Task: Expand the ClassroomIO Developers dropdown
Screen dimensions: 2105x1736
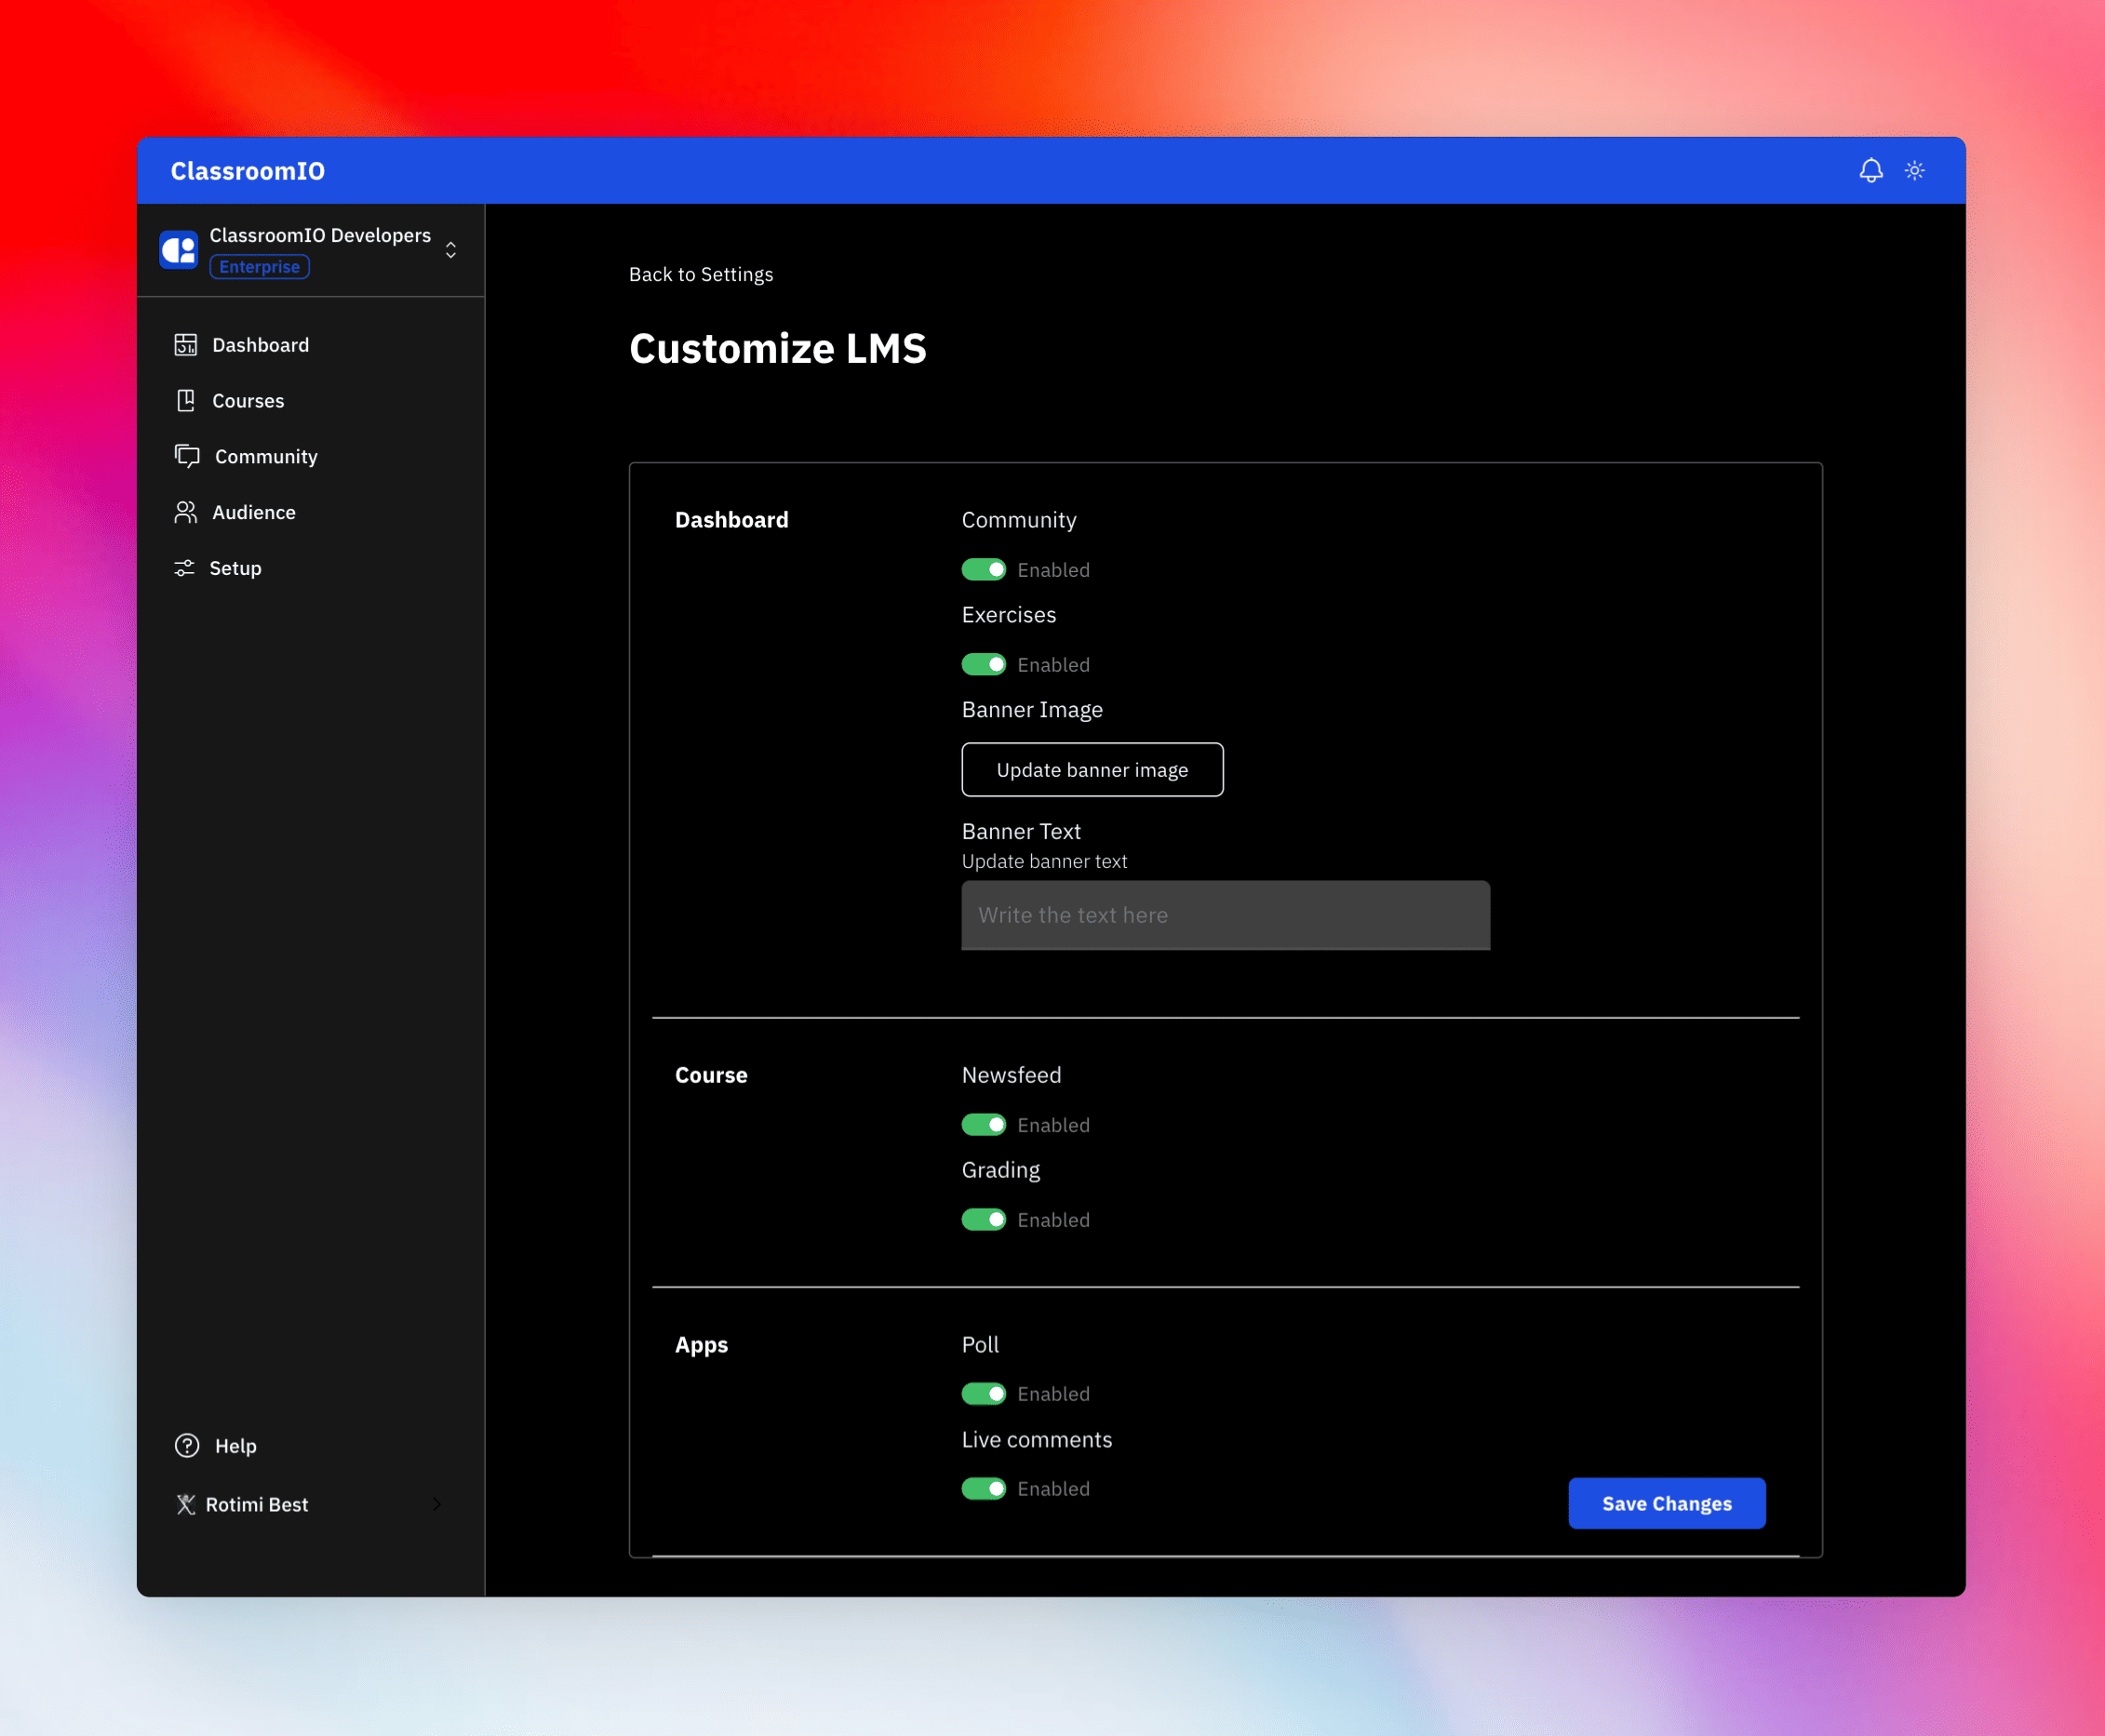Action: click(x=453, y=250)
